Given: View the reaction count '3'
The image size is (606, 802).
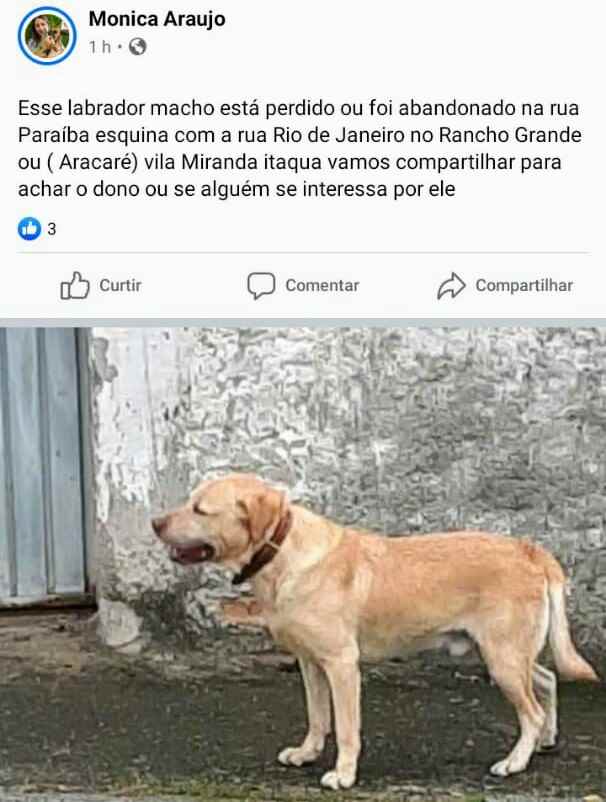Looking at the screenshot, I should click(52, 229).
